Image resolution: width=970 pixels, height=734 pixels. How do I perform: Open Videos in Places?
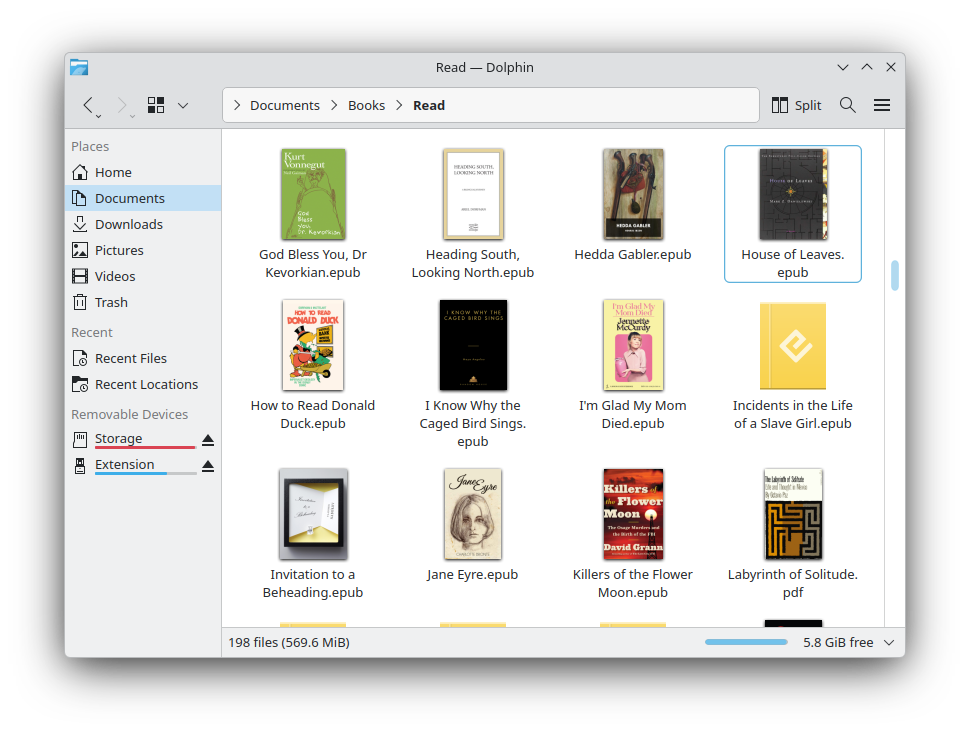click(143, 276)
